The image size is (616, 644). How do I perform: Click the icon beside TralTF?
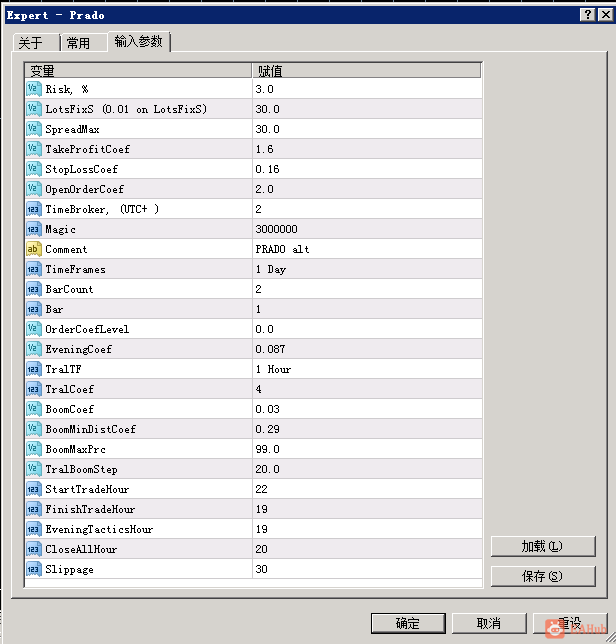click(x=34, y=369)
